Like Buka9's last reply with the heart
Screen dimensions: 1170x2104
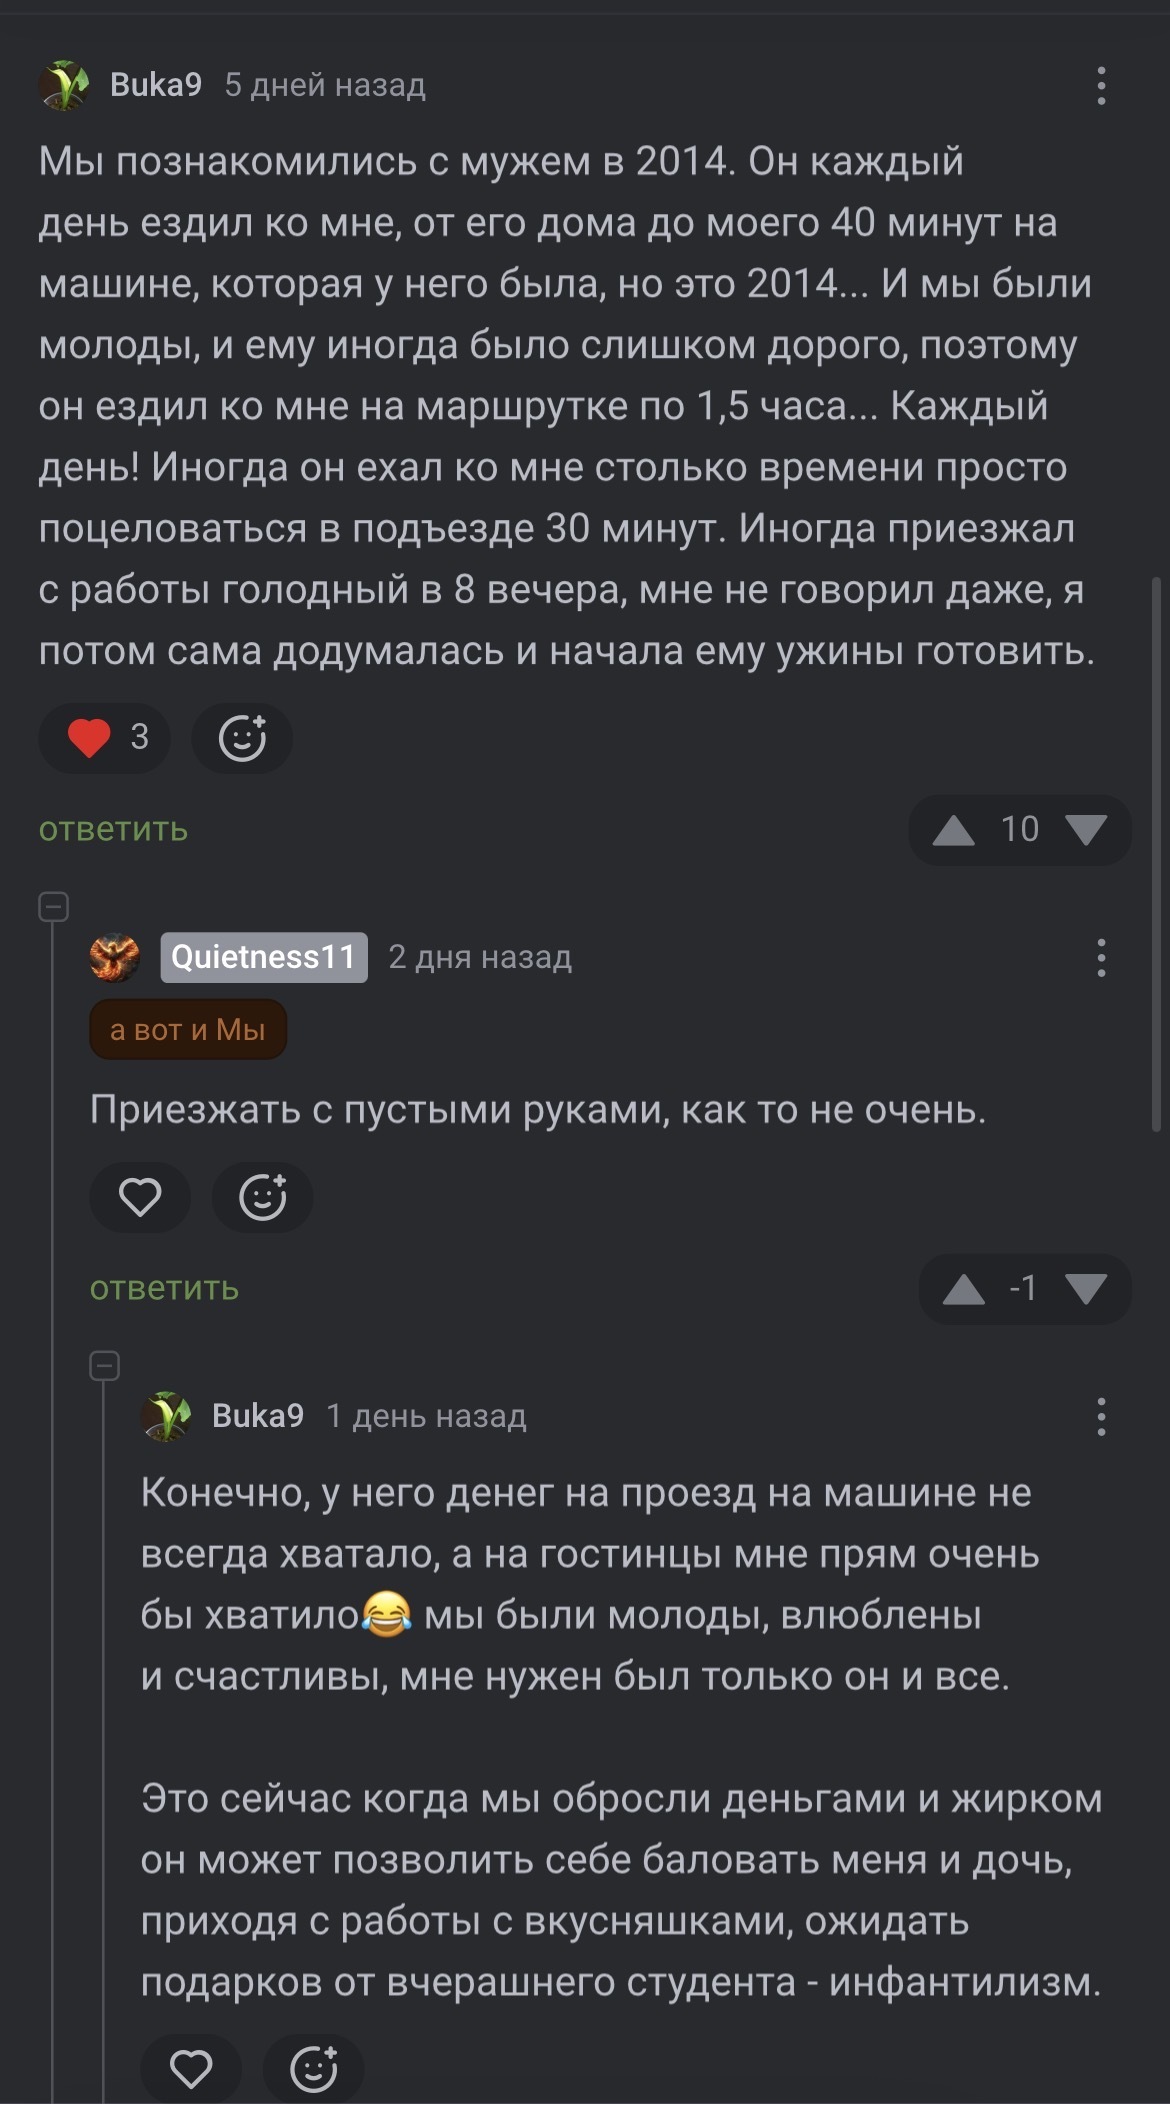coord(191,2069)
